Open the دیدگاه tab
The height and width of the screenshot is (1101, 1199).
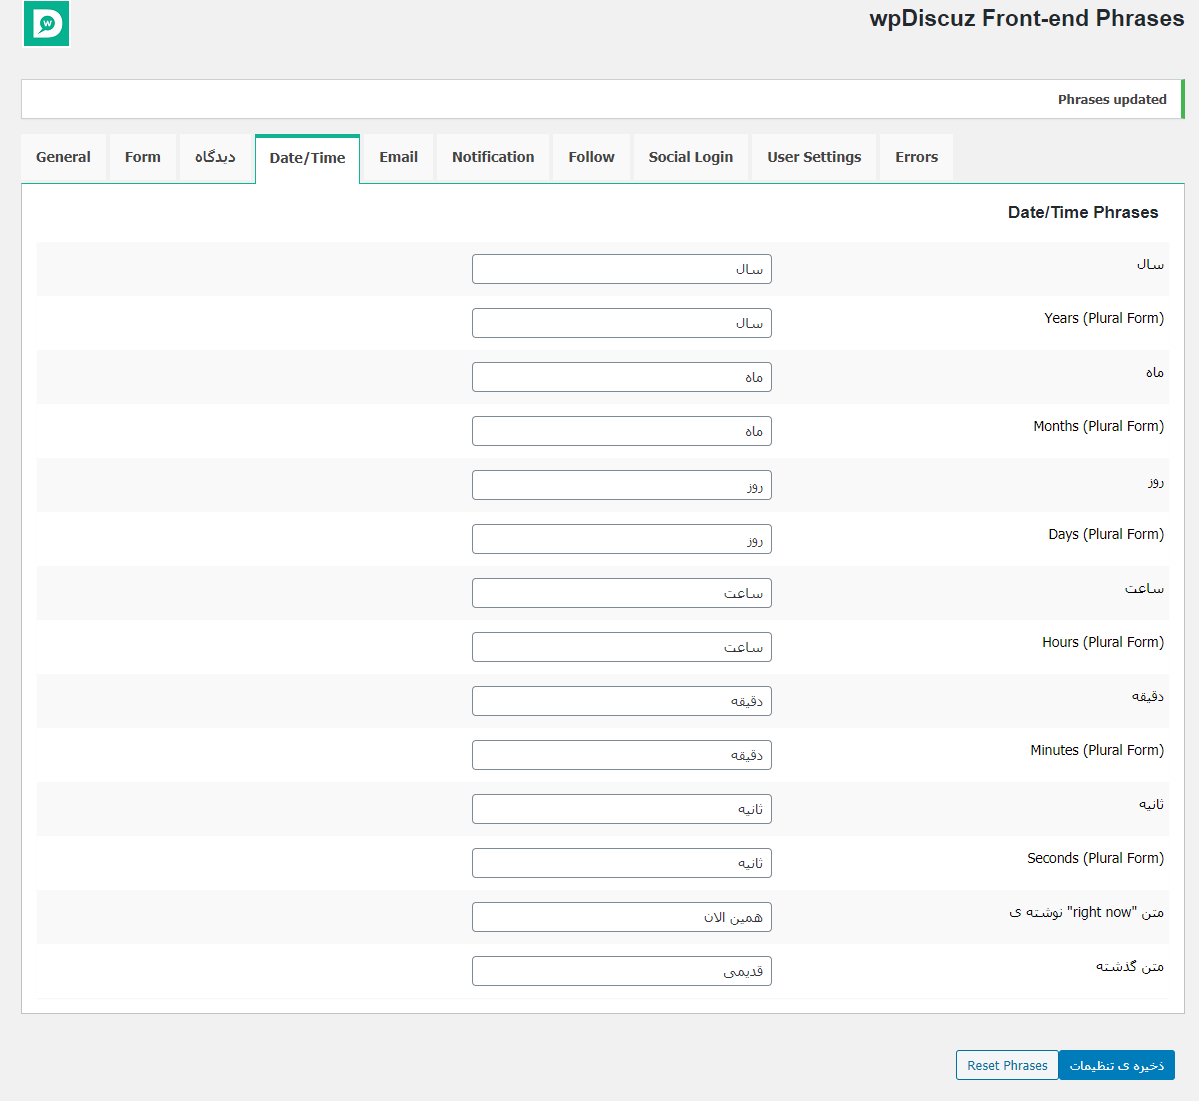tap(215, 158)
